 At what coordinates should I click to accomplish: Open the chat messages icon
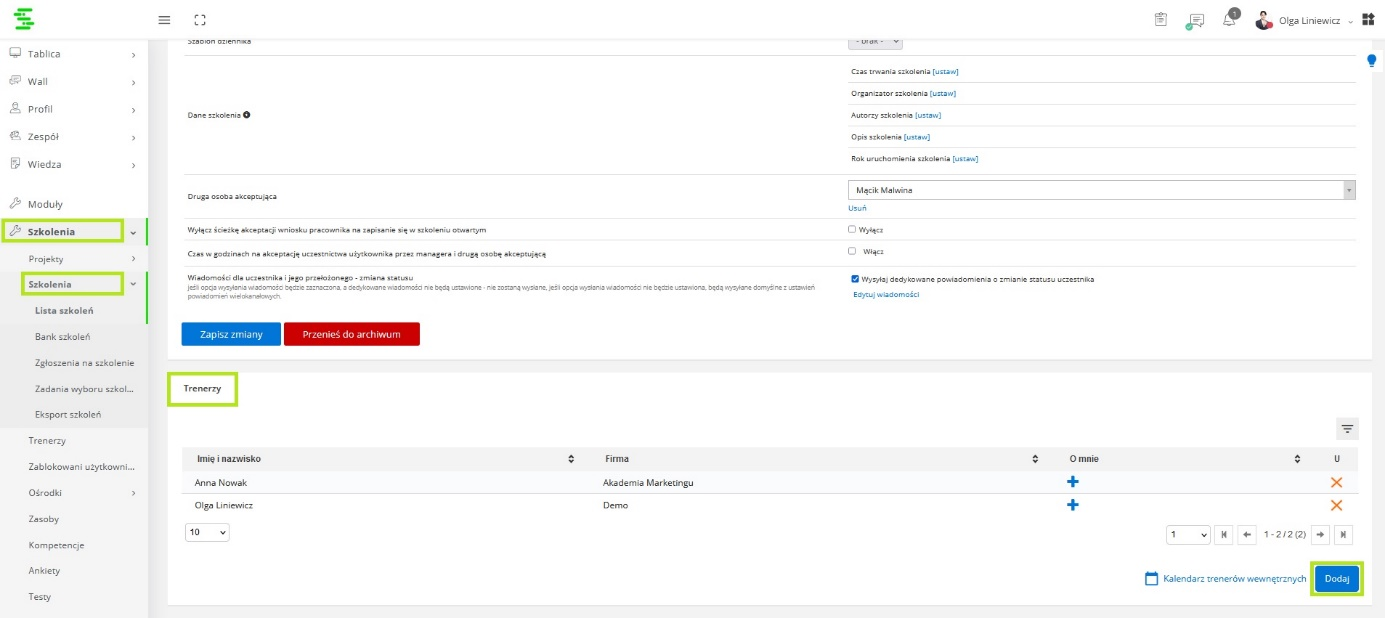[1195, 20]
